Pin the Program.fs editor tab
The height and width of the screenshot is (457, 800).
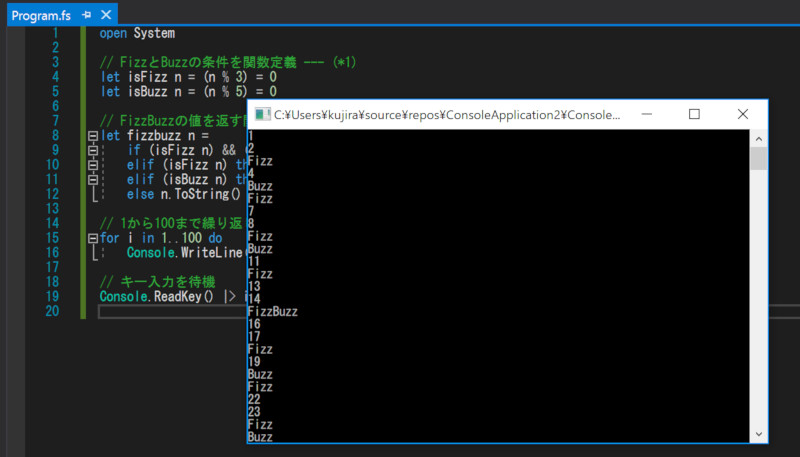pyautogui.click(x=86, y=15)
